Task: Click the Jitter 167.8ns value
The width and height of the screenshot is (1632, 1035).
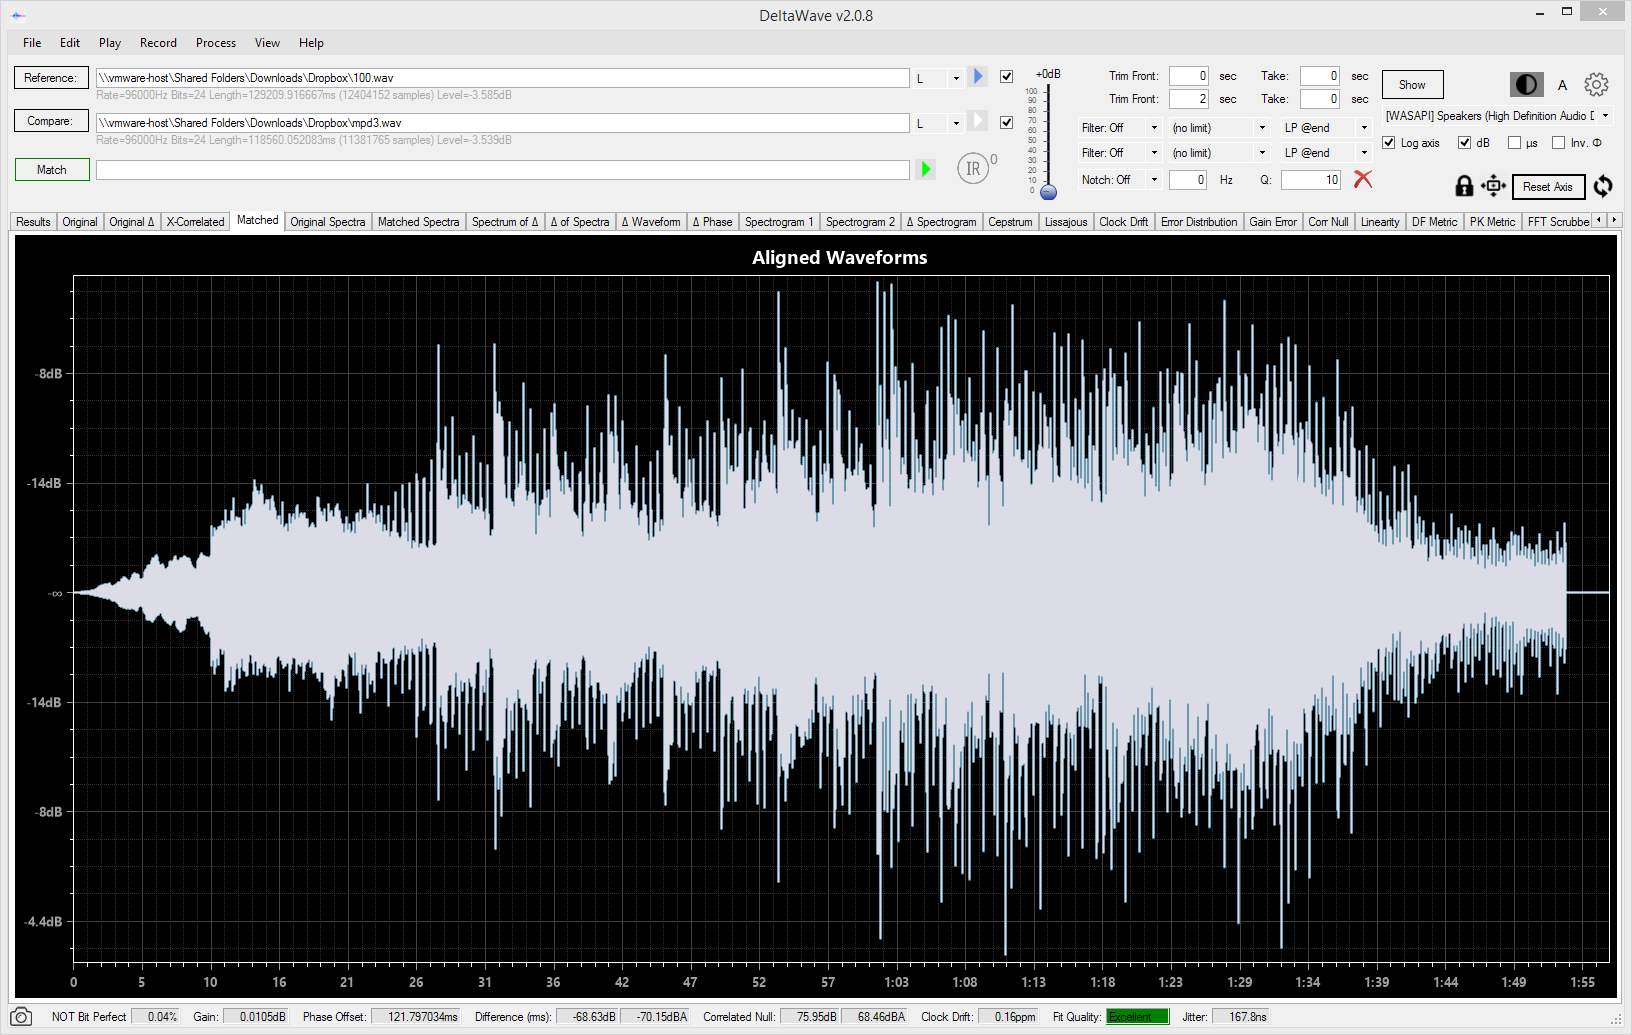Action: click(x=1240, y=1017)
